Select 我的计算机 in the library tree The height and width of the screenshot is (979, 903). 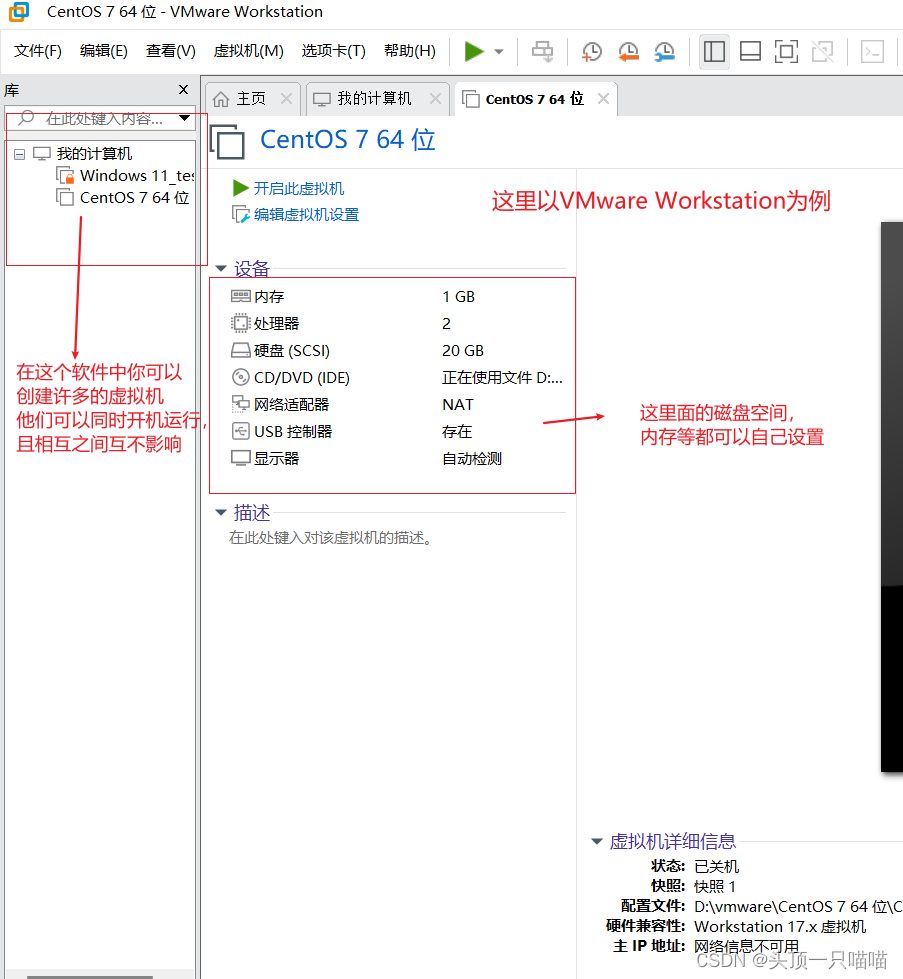(94, 154)
